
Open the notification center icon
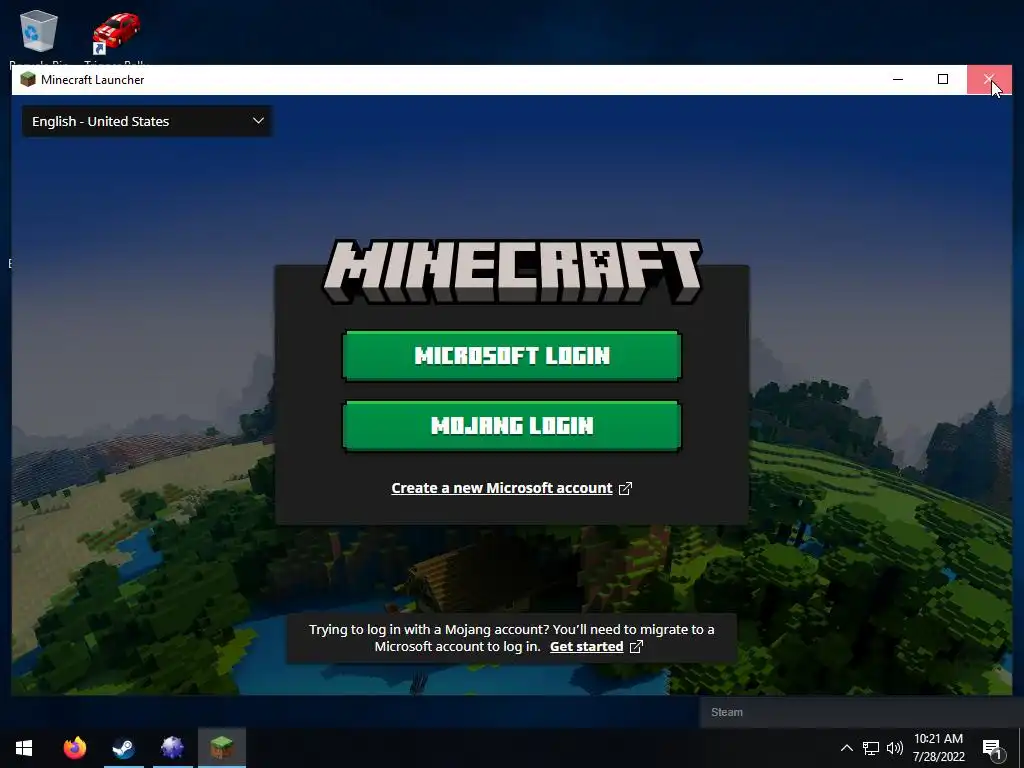tap(993, 748)
